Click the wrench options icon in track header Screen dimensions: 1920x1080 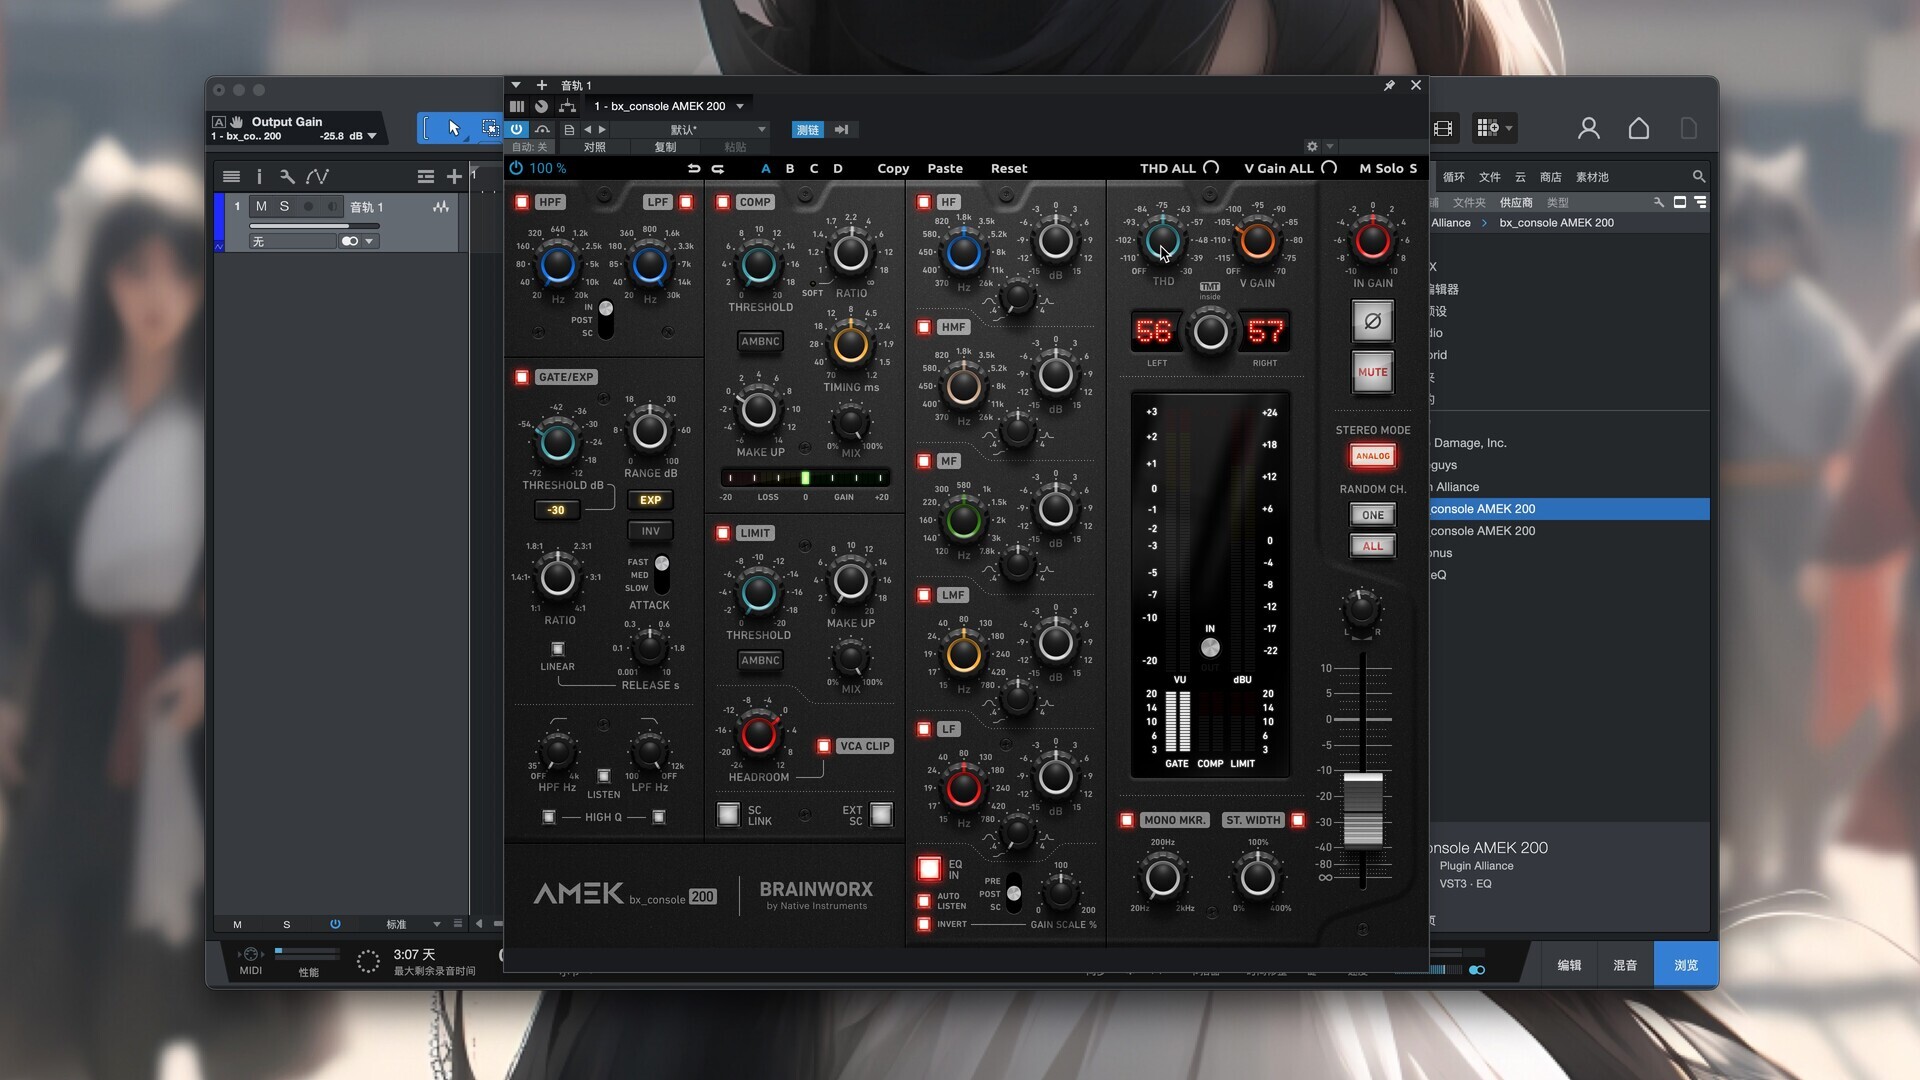point(287,176)
